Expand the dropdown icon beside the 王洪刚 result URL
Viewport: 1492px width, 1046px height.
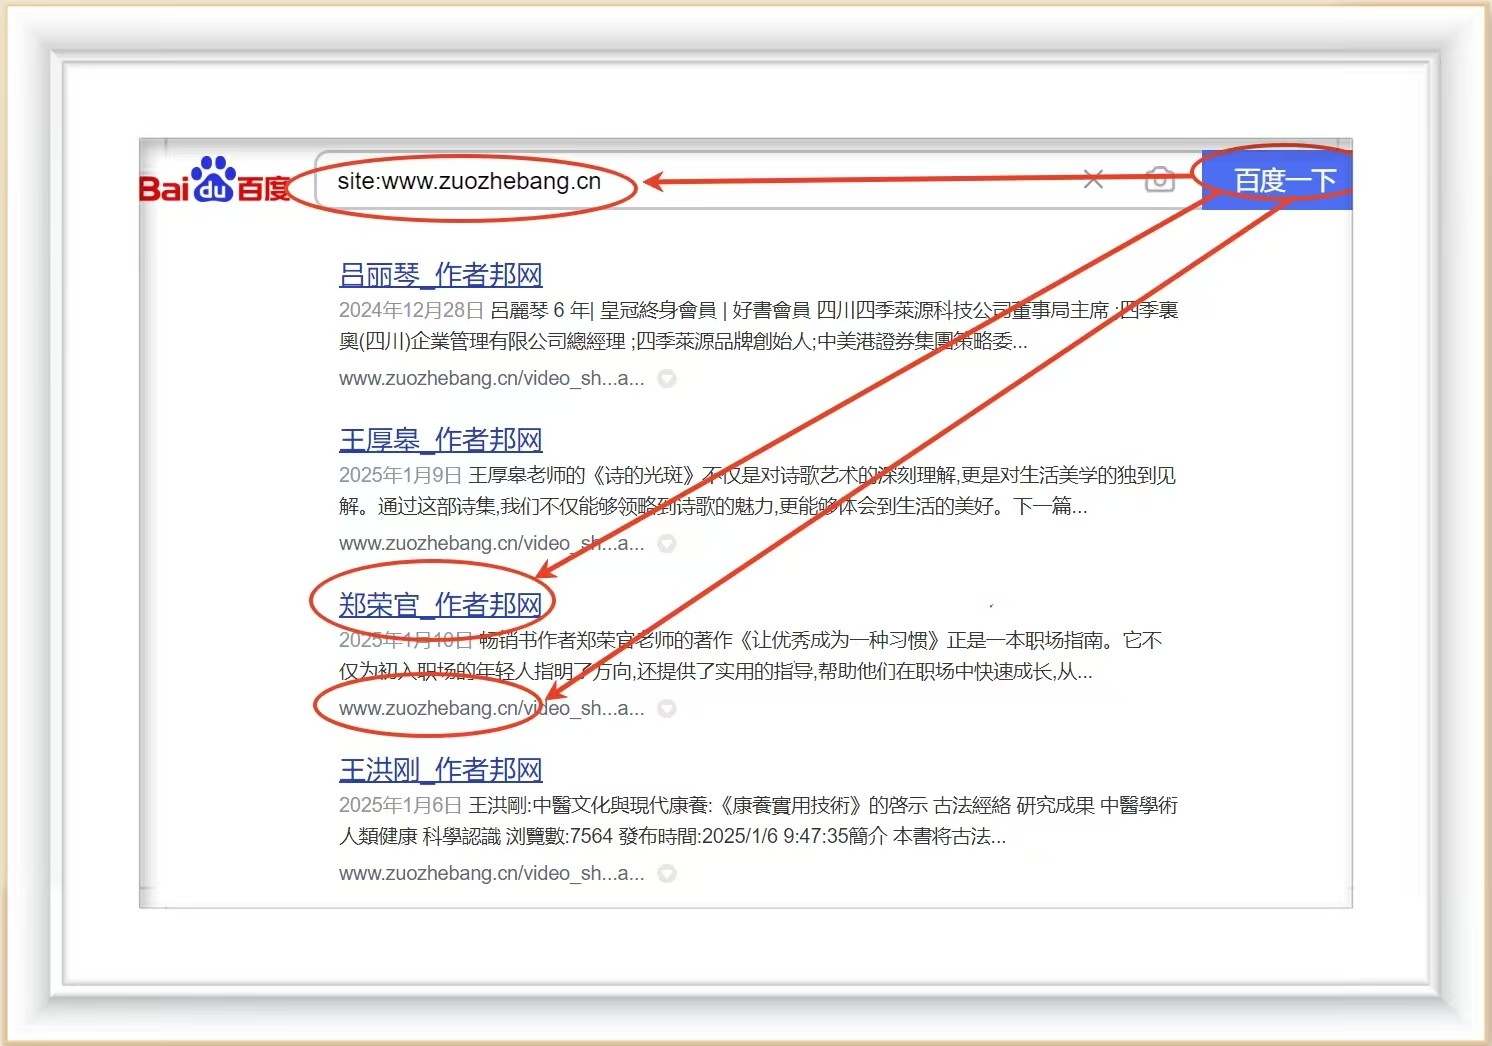tap(667, 874)
